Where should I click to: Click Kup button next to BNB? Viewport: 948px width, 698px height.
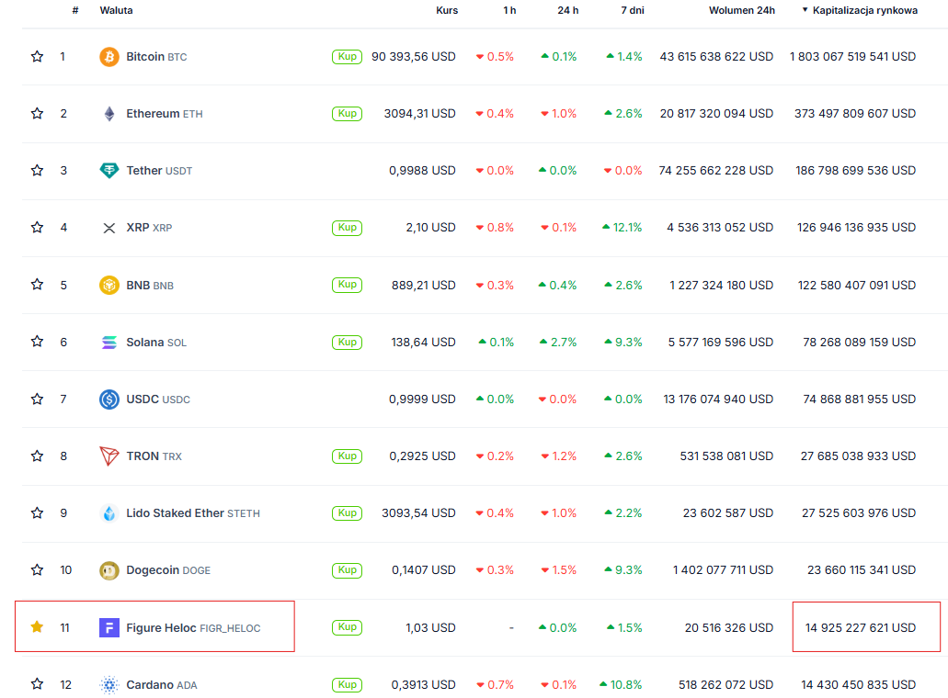pos(347,284)
